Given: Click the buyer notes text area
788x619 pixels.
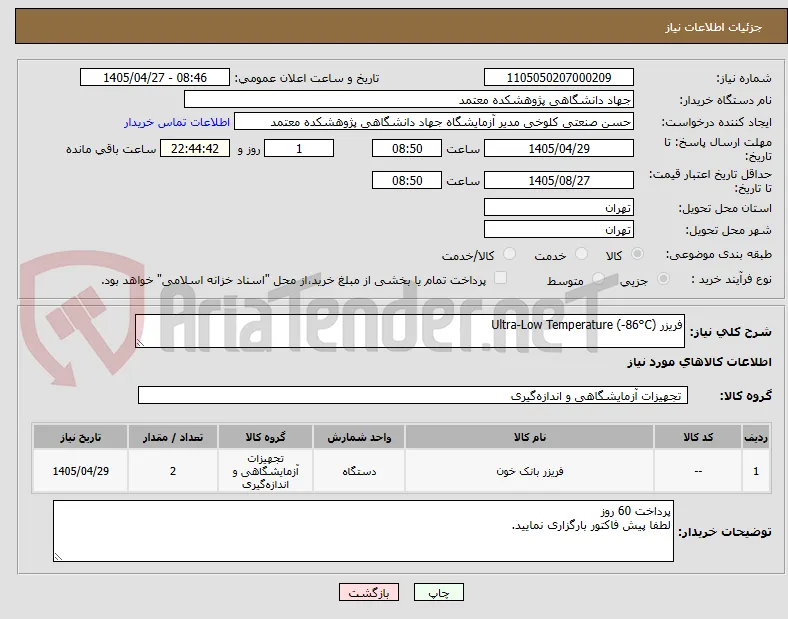Looking at the screenshot, I should pos(363,531).
